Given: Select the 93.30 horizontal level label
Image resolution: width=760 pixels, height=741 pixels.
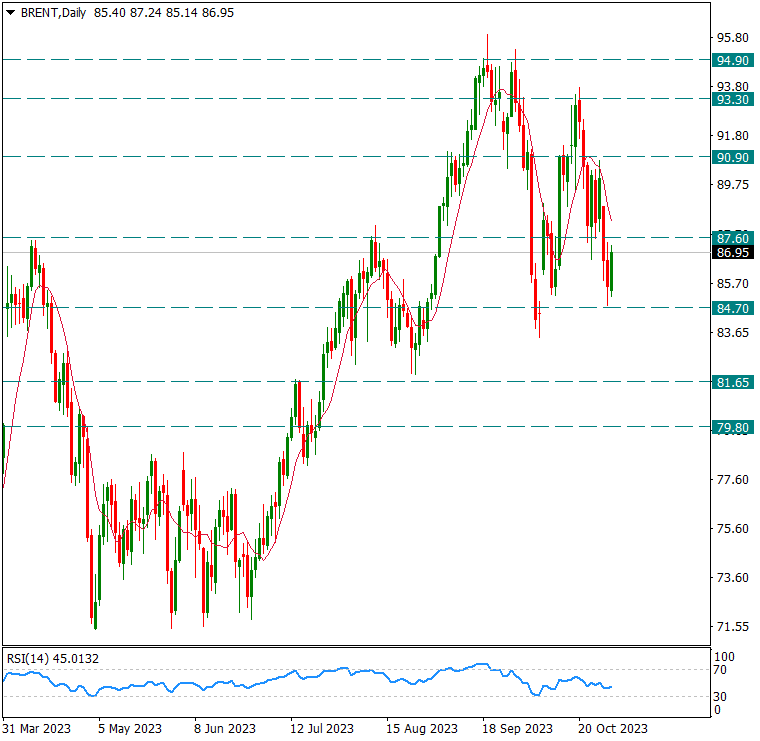Looking at the screenshot, I should coord(733,99).
